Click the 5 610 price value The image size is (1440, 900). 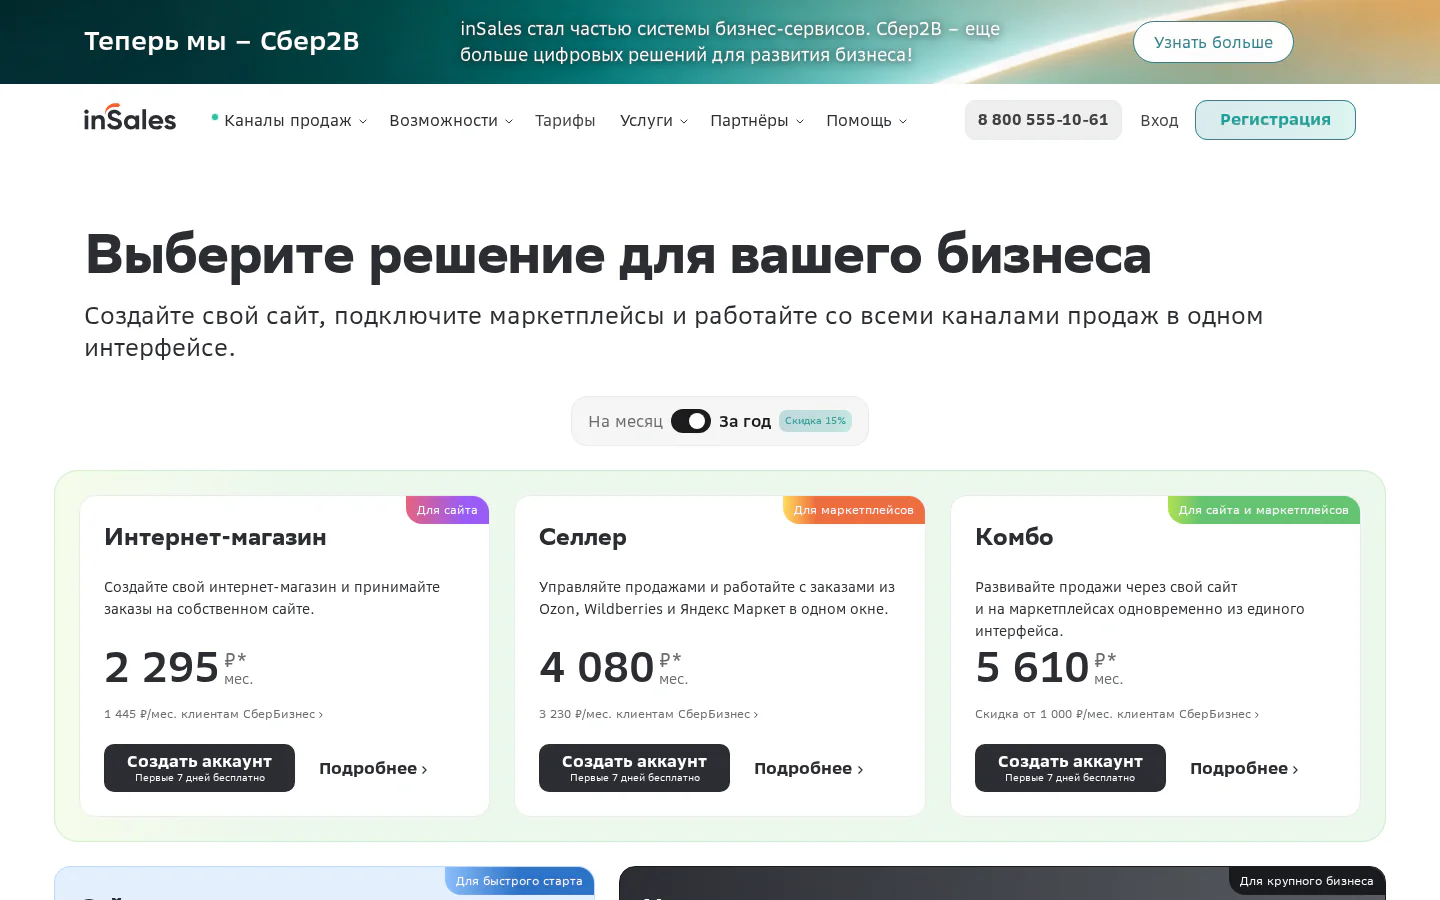1032,667
